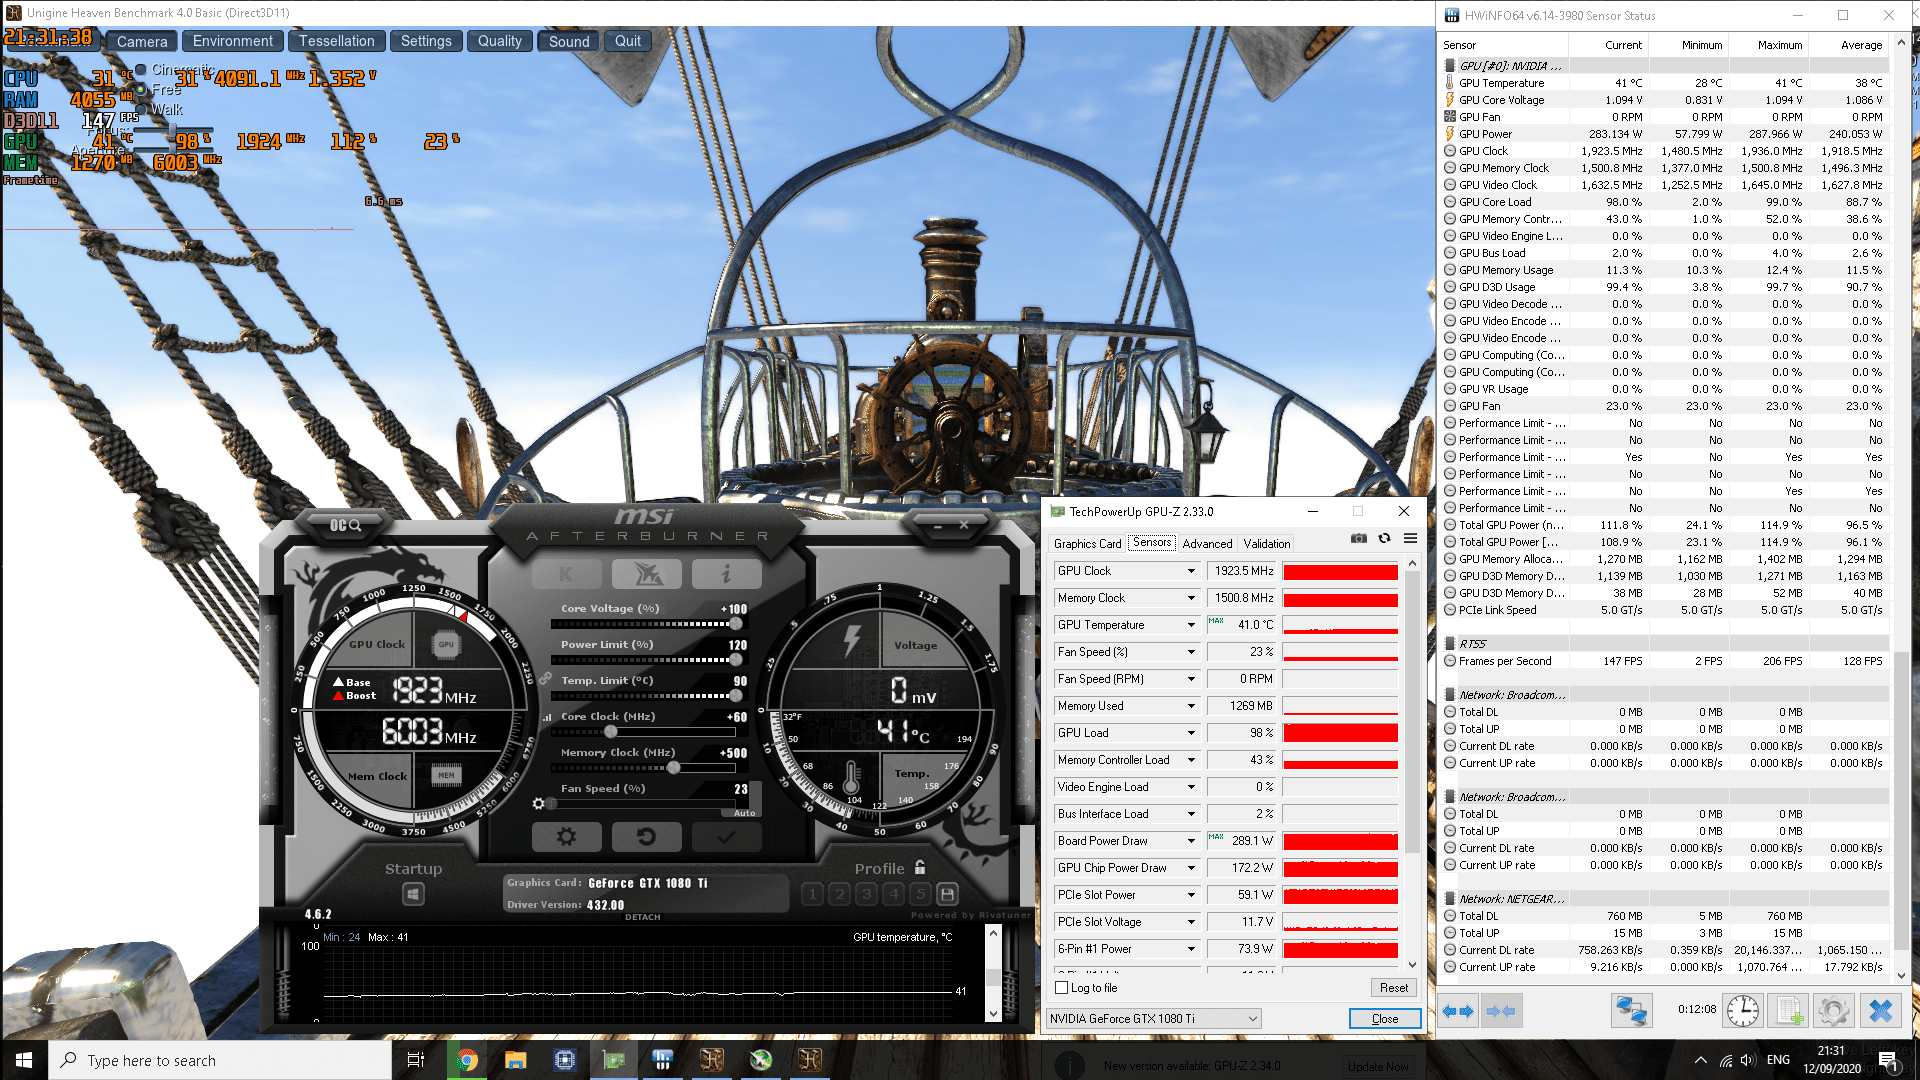
Task: Open the Windows Start menu
Action: pyautogui.click(x=24, y=1060)
